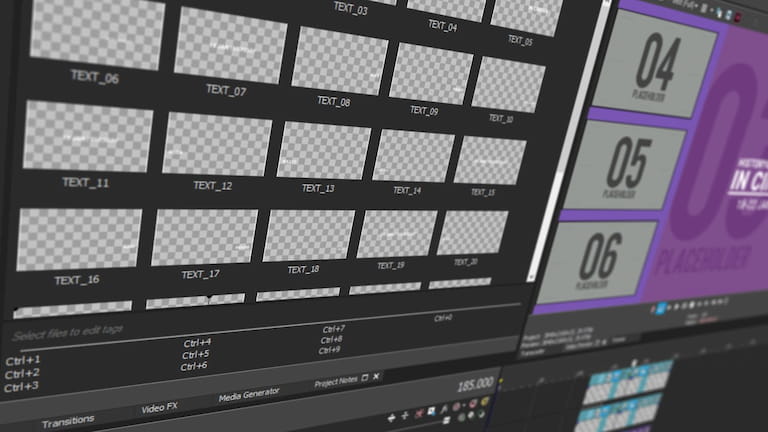The height and width of the screenshot is (432, 768).
Task: Select the TEXT_11 media thumbnail
Action: [88, 136]
